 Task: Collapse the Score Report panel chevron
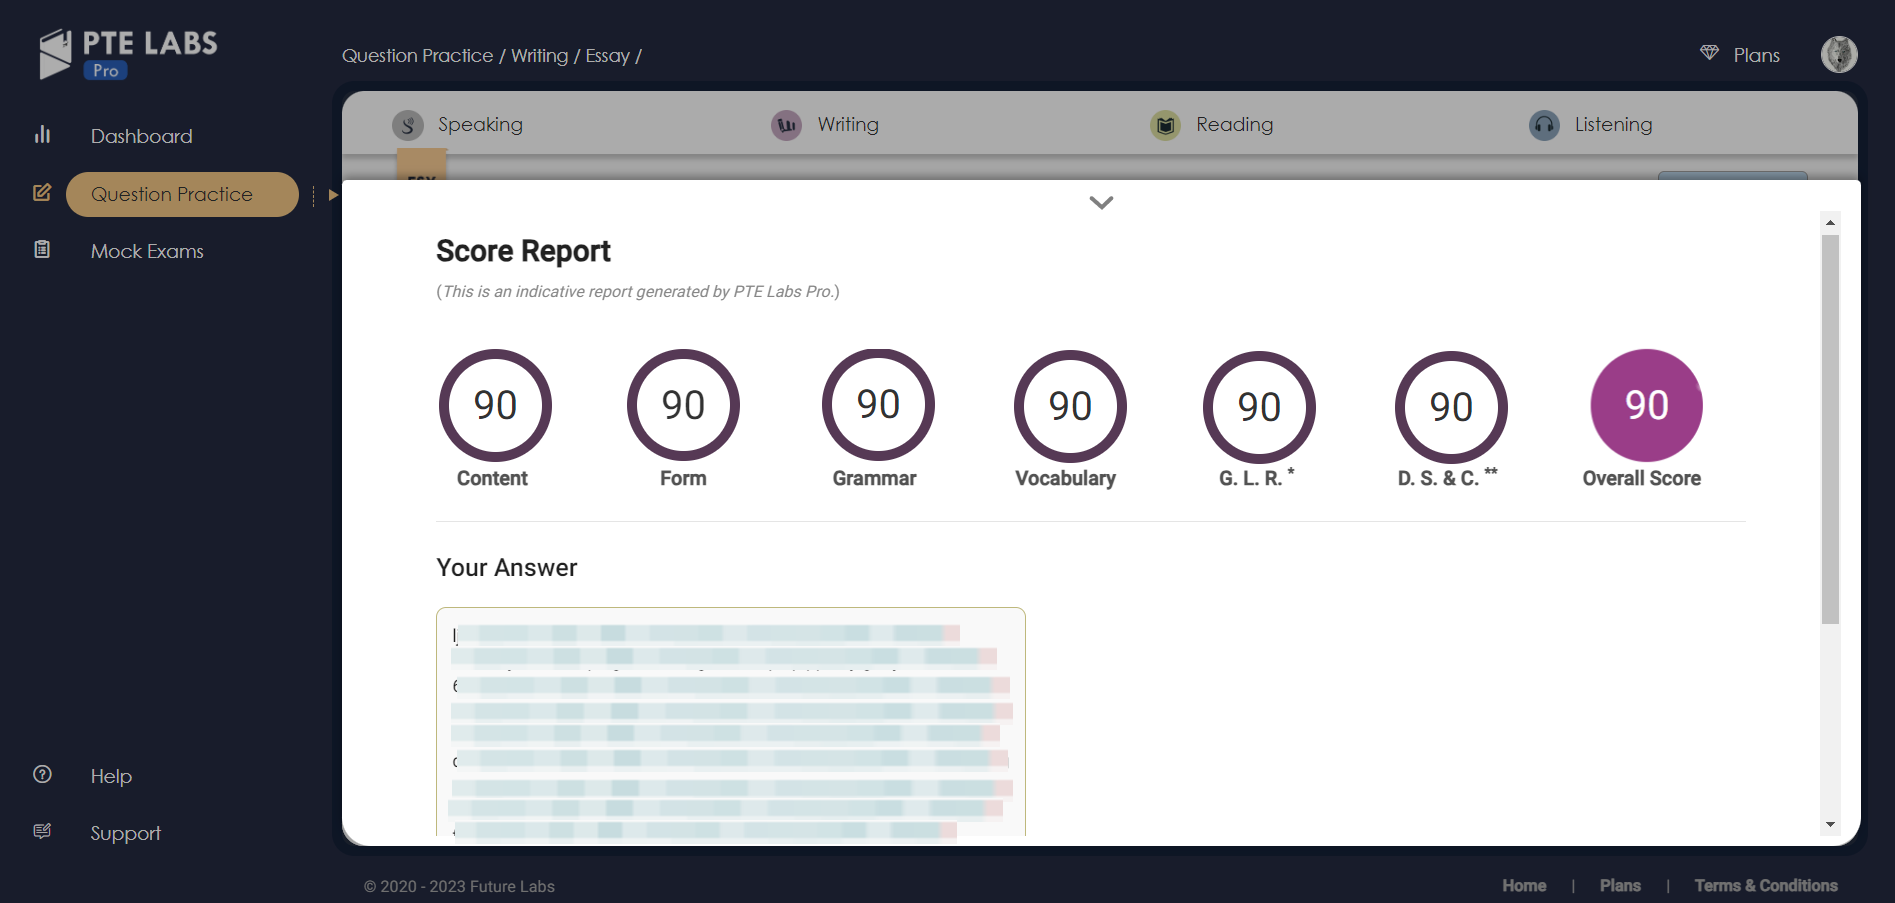[x=1101, y=202]
